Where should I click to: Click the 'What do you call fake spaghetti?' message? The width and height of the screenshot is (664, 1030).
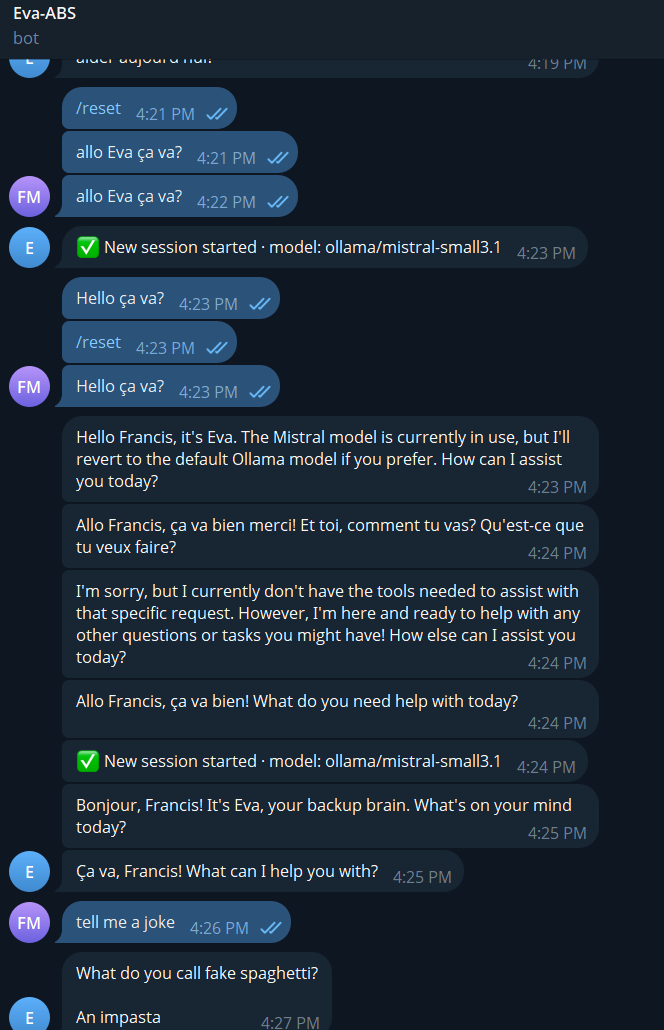coord(197,972)
